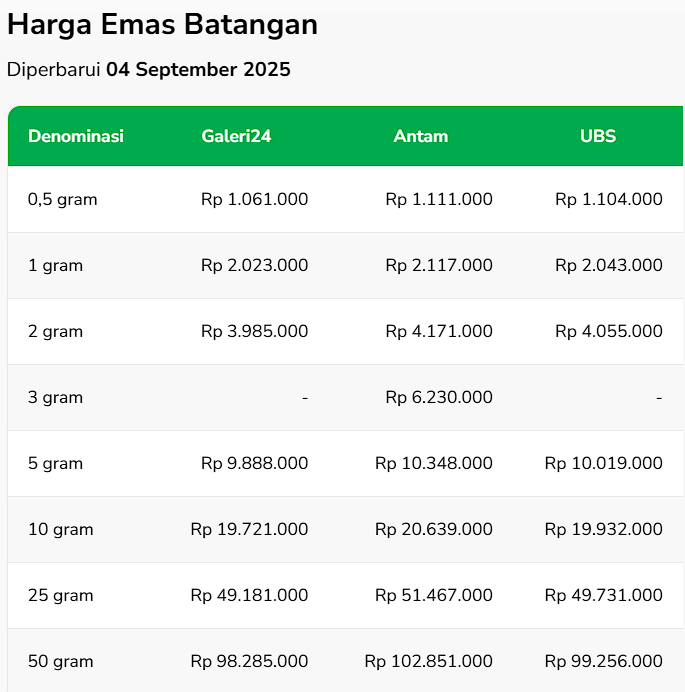Click the Galeri24 column header
This screenshot has width=685, height=692.
236,136
